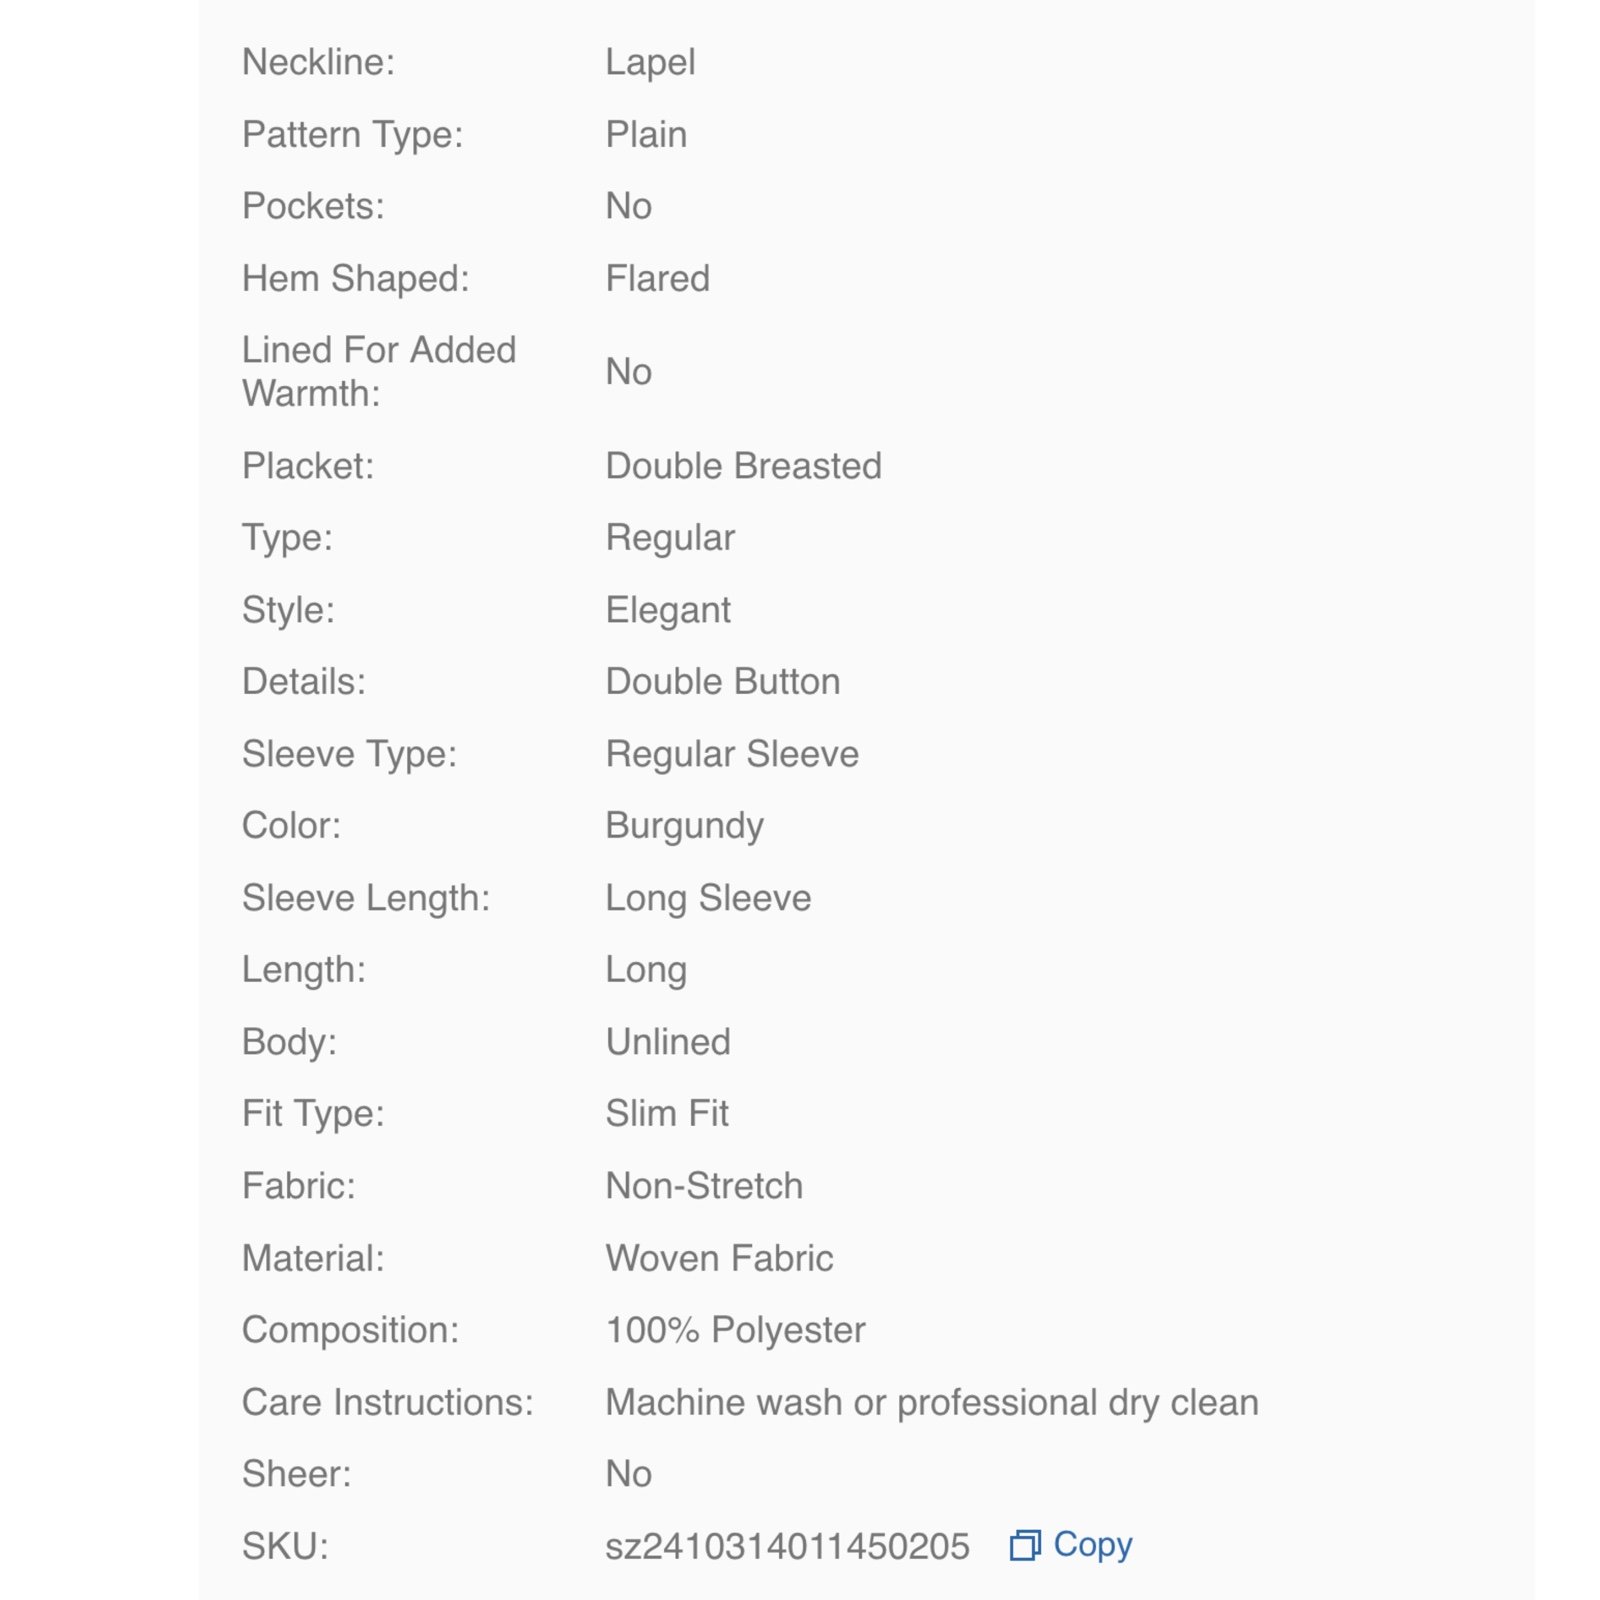
Task: Click the 100% Polyester composition value
Action: 735,1330
